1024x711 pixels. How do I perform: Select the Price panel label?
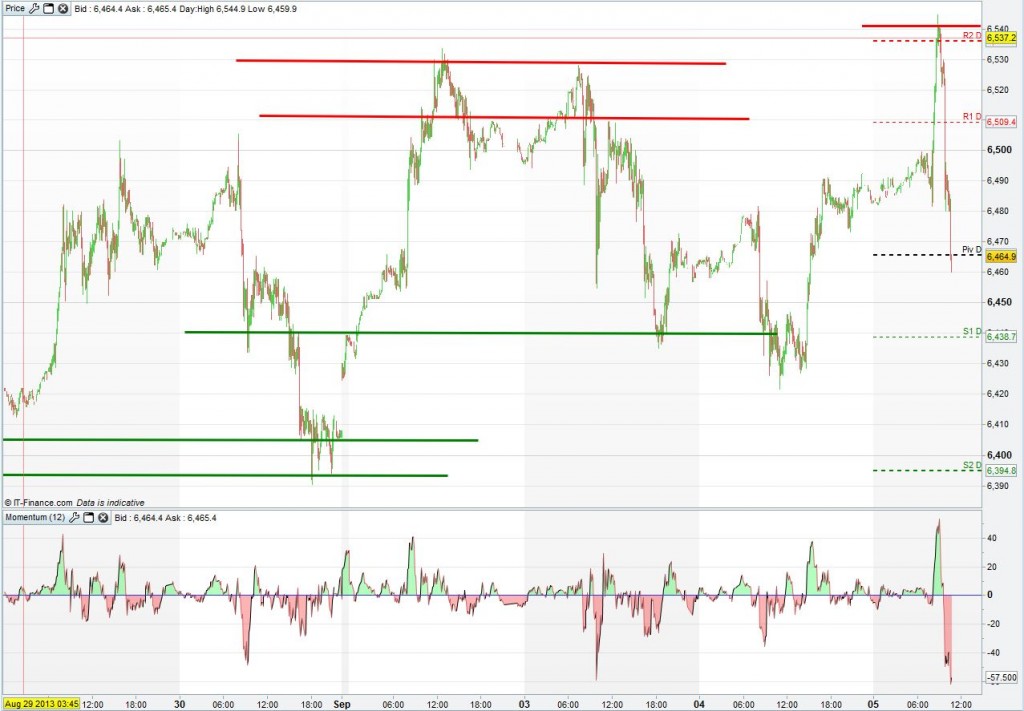click(x=15, y=9)
